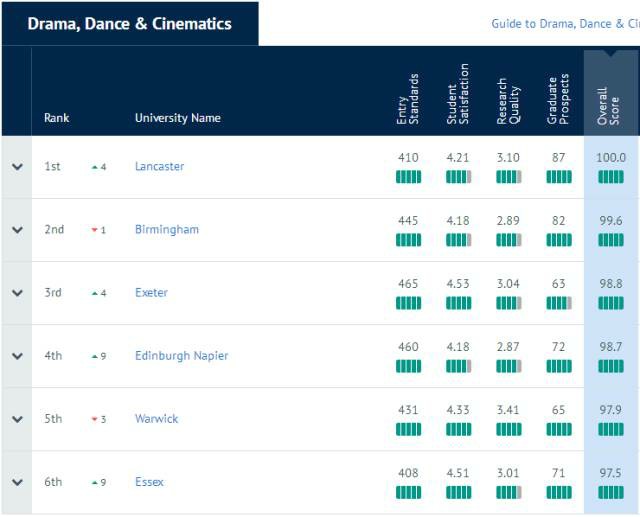640x517 pixels.
Task: Click Exeter's entry standards value 465
Action: [x=408, y=284]
